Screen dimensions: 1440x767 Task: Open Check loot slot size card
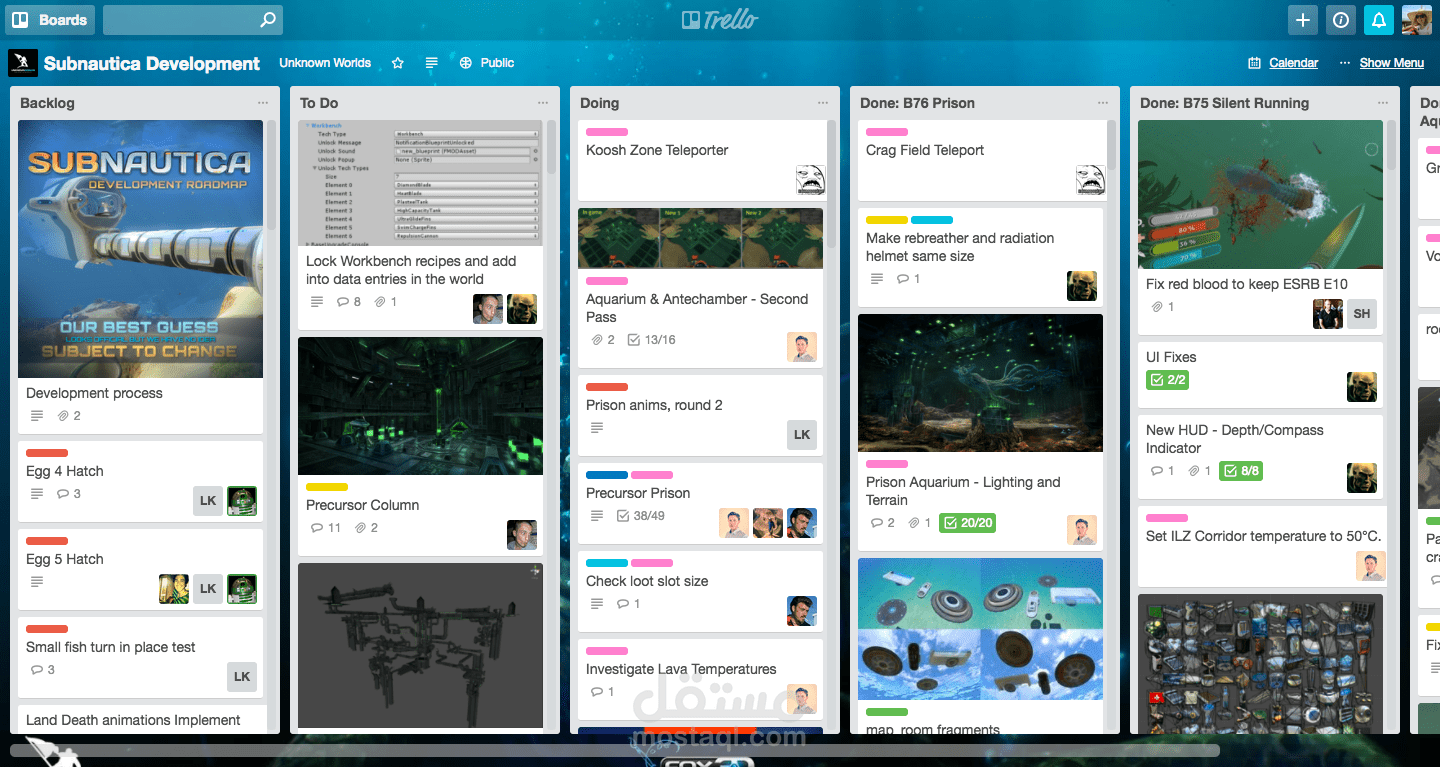700,590
